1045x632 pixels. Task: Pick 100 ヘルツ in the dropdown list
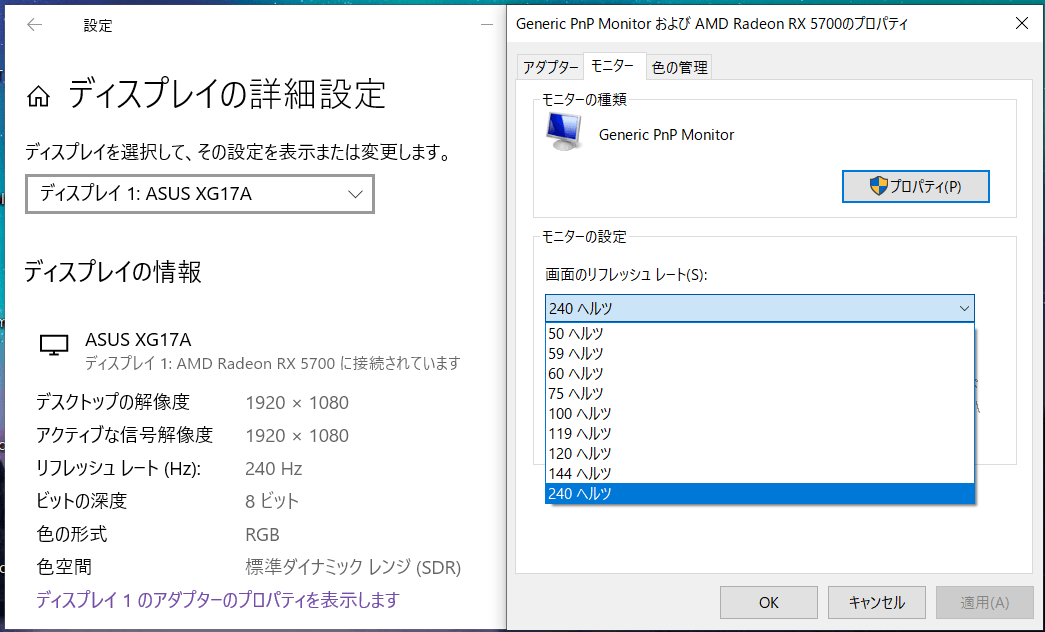(x=760, y=413)
